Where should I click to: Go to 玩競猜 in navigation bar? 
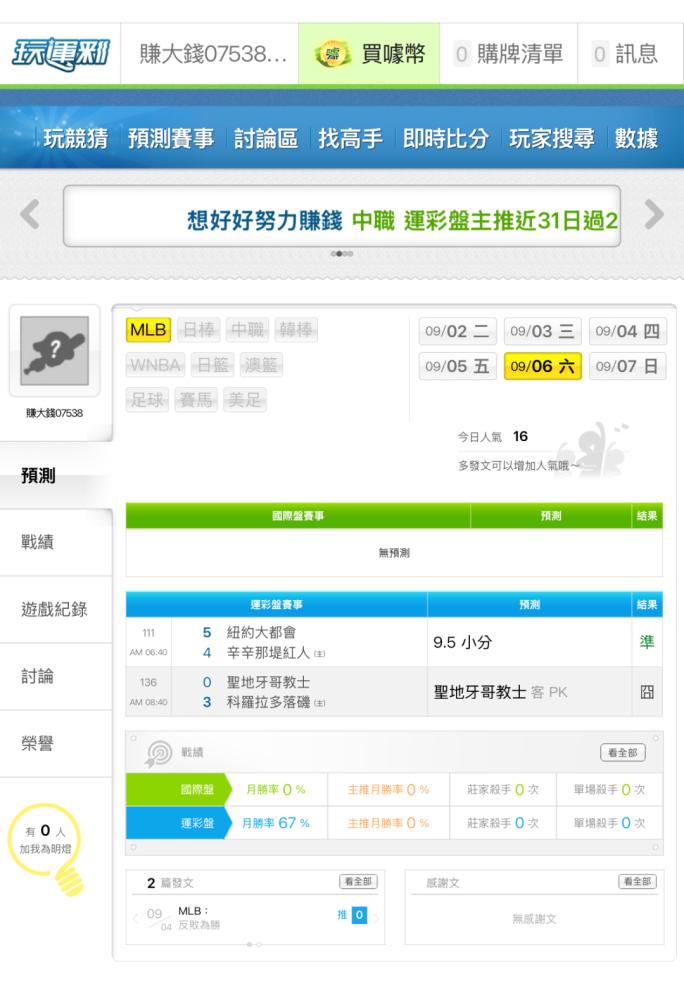[75, 138]
